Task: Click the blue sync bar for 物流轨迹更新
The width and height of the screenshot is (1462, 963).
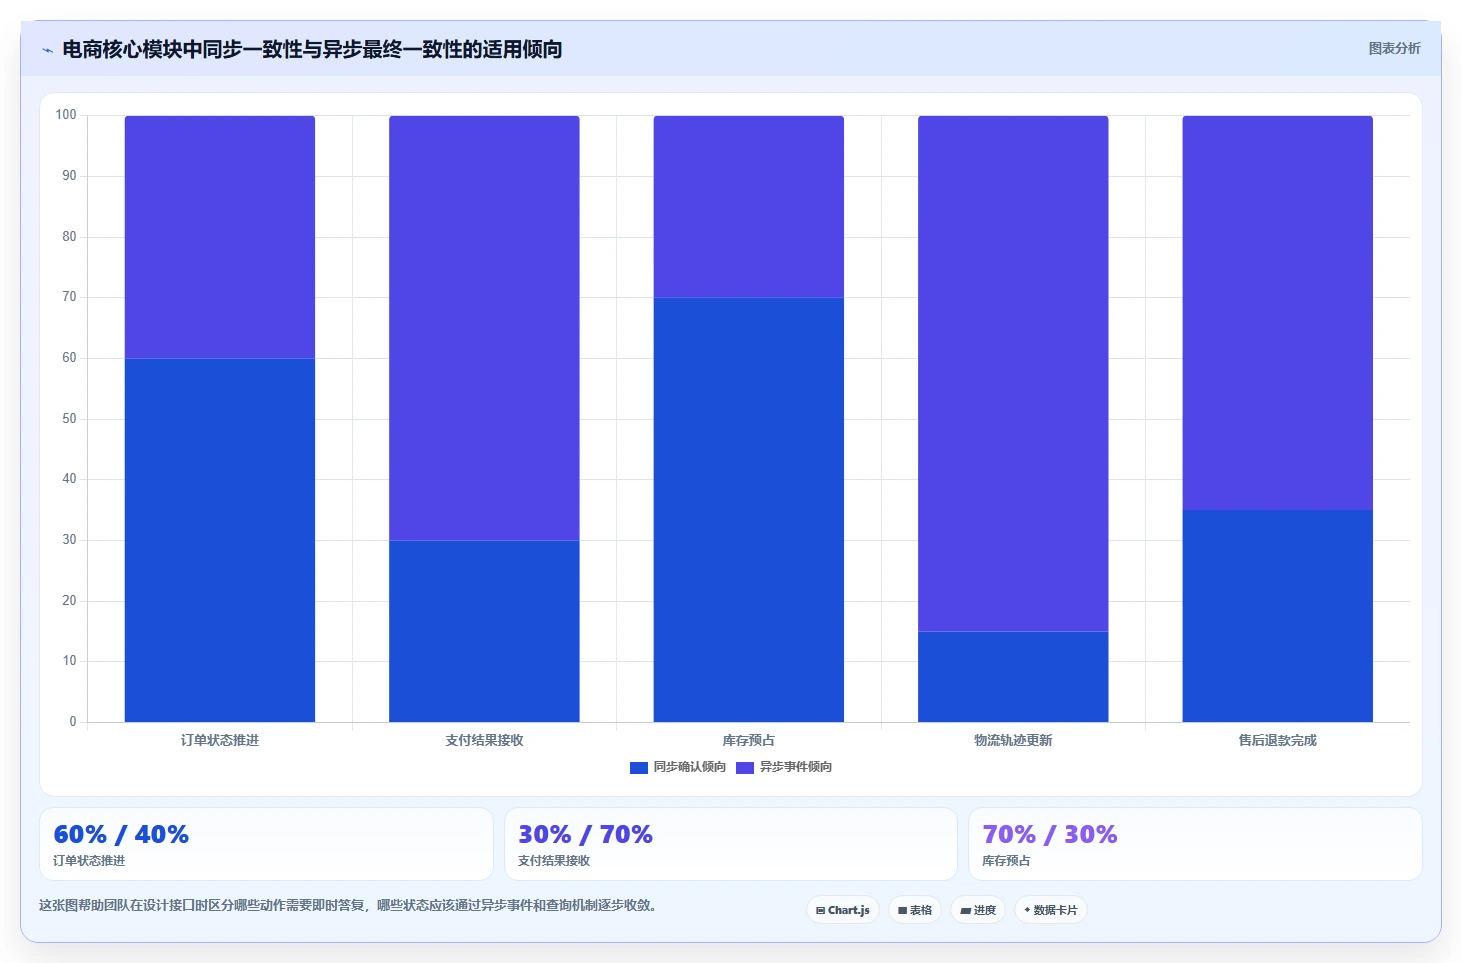Action: (x=1013, y=677)
